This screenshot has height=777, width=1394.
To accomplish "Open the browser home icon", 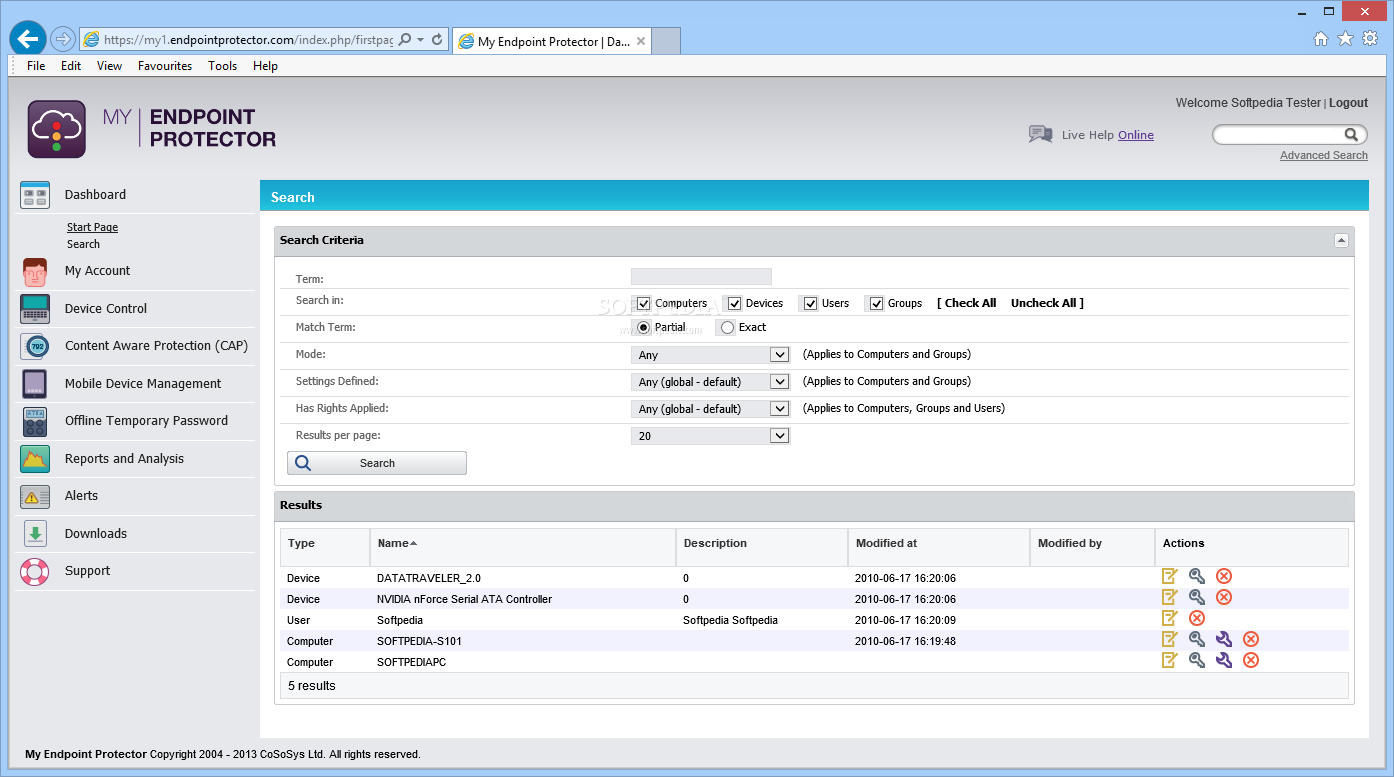I will point(1321,39).
